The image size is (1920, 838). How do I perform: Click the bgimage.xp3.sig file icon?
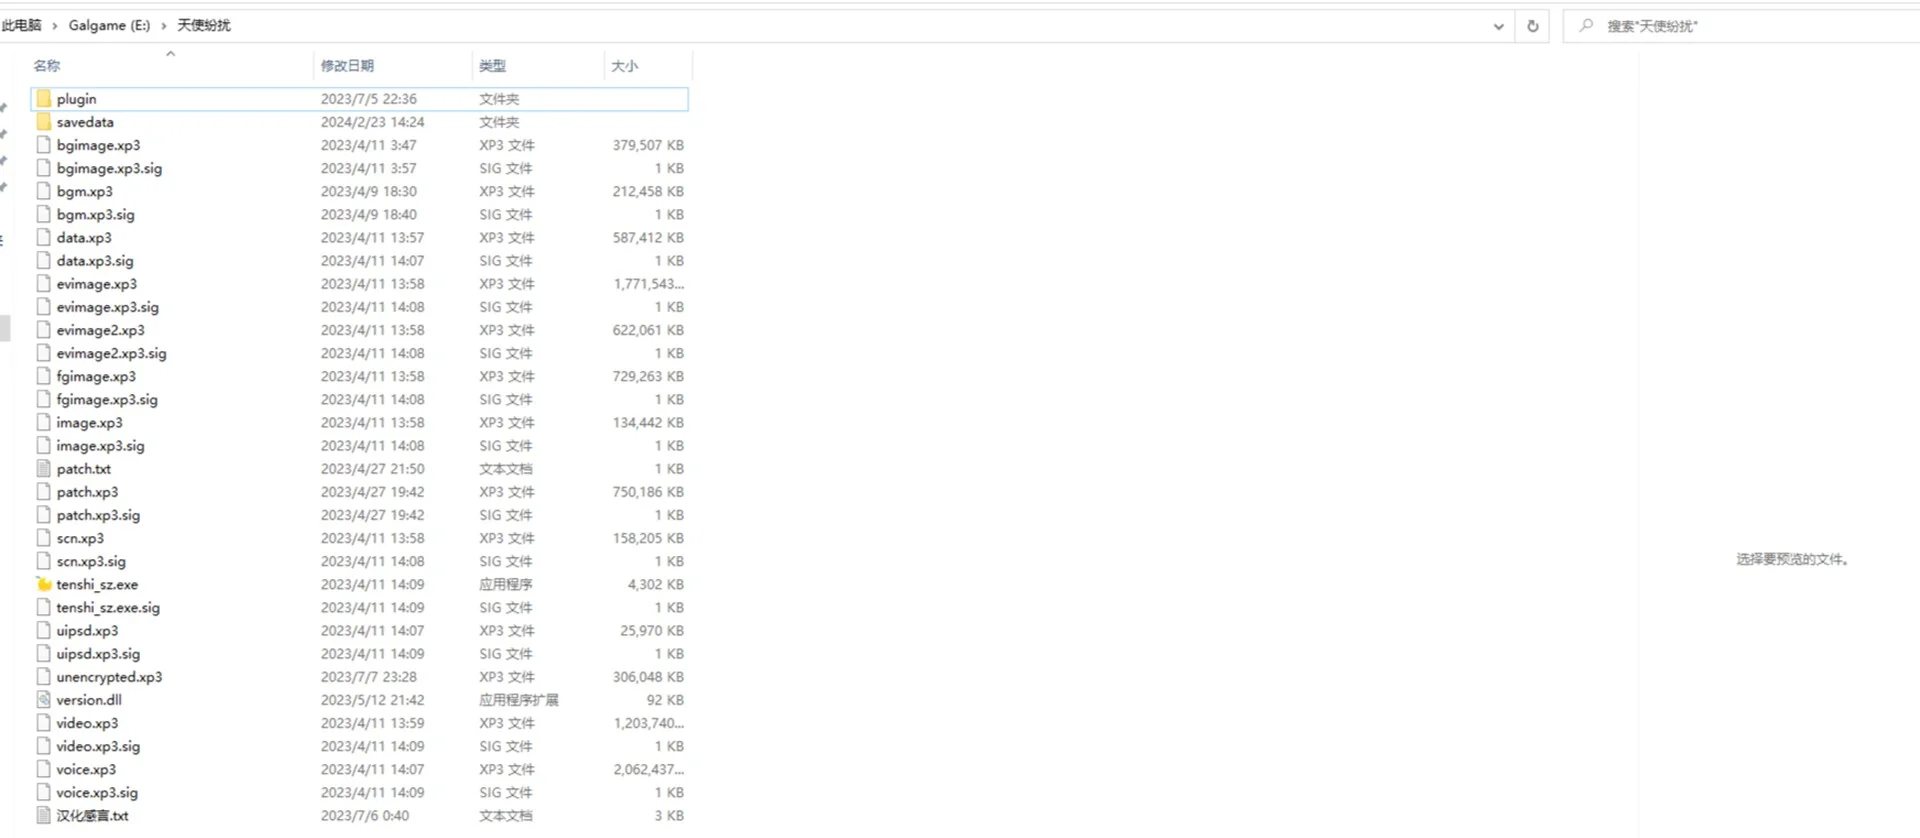tap(43, 167)
